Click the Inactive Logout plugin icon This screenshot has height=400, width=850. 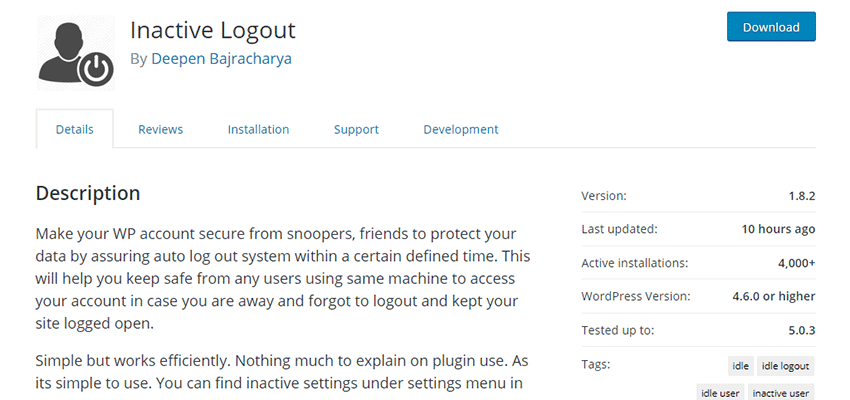click(75, 52)
